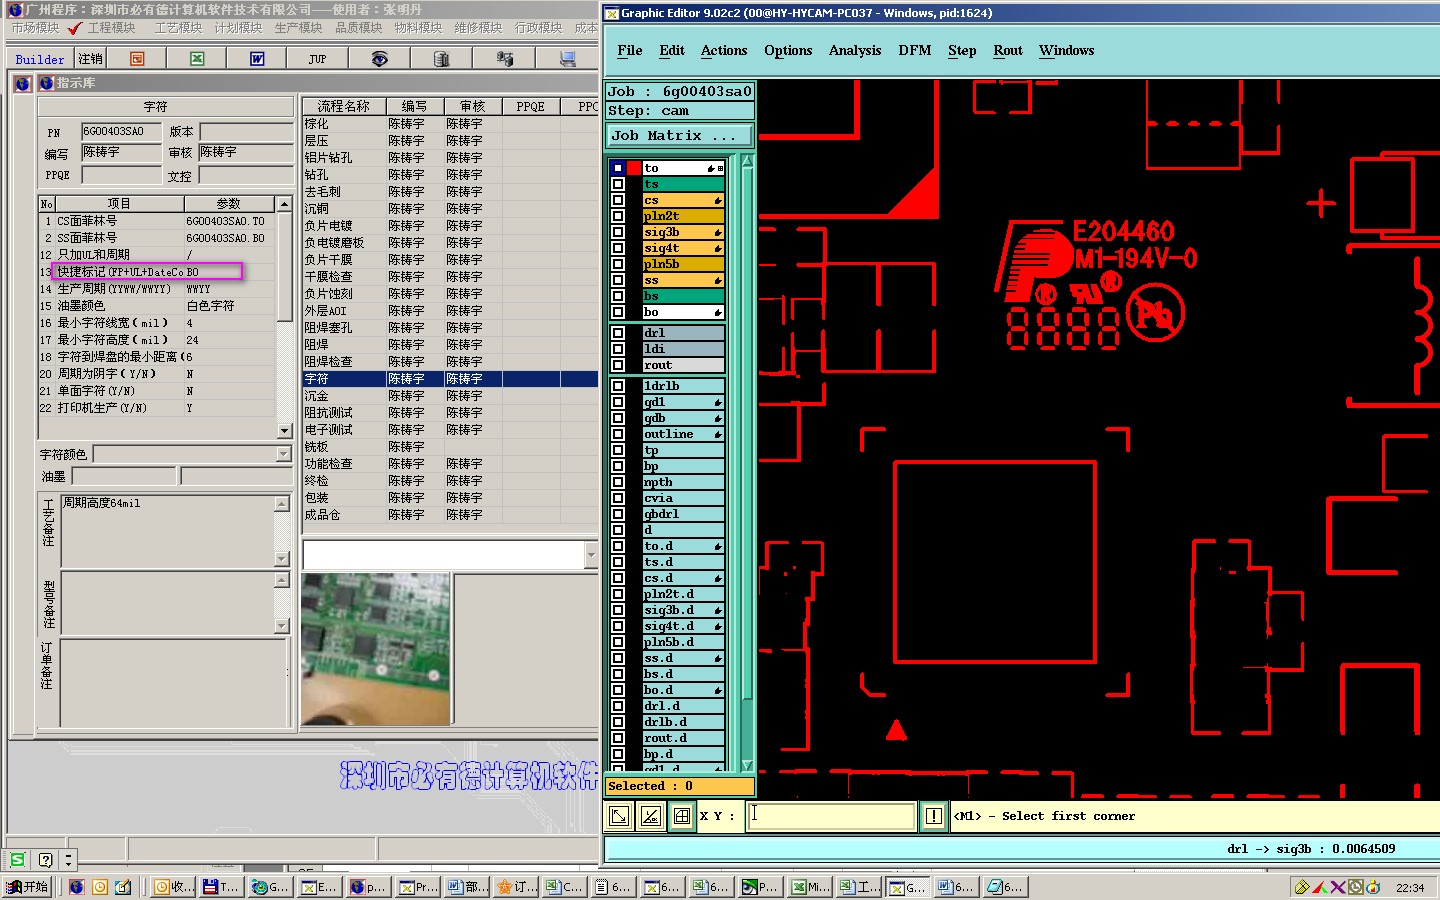Click parameter list scroll down arrow
The image size is (1440, 900).
[x=284, y=431]
